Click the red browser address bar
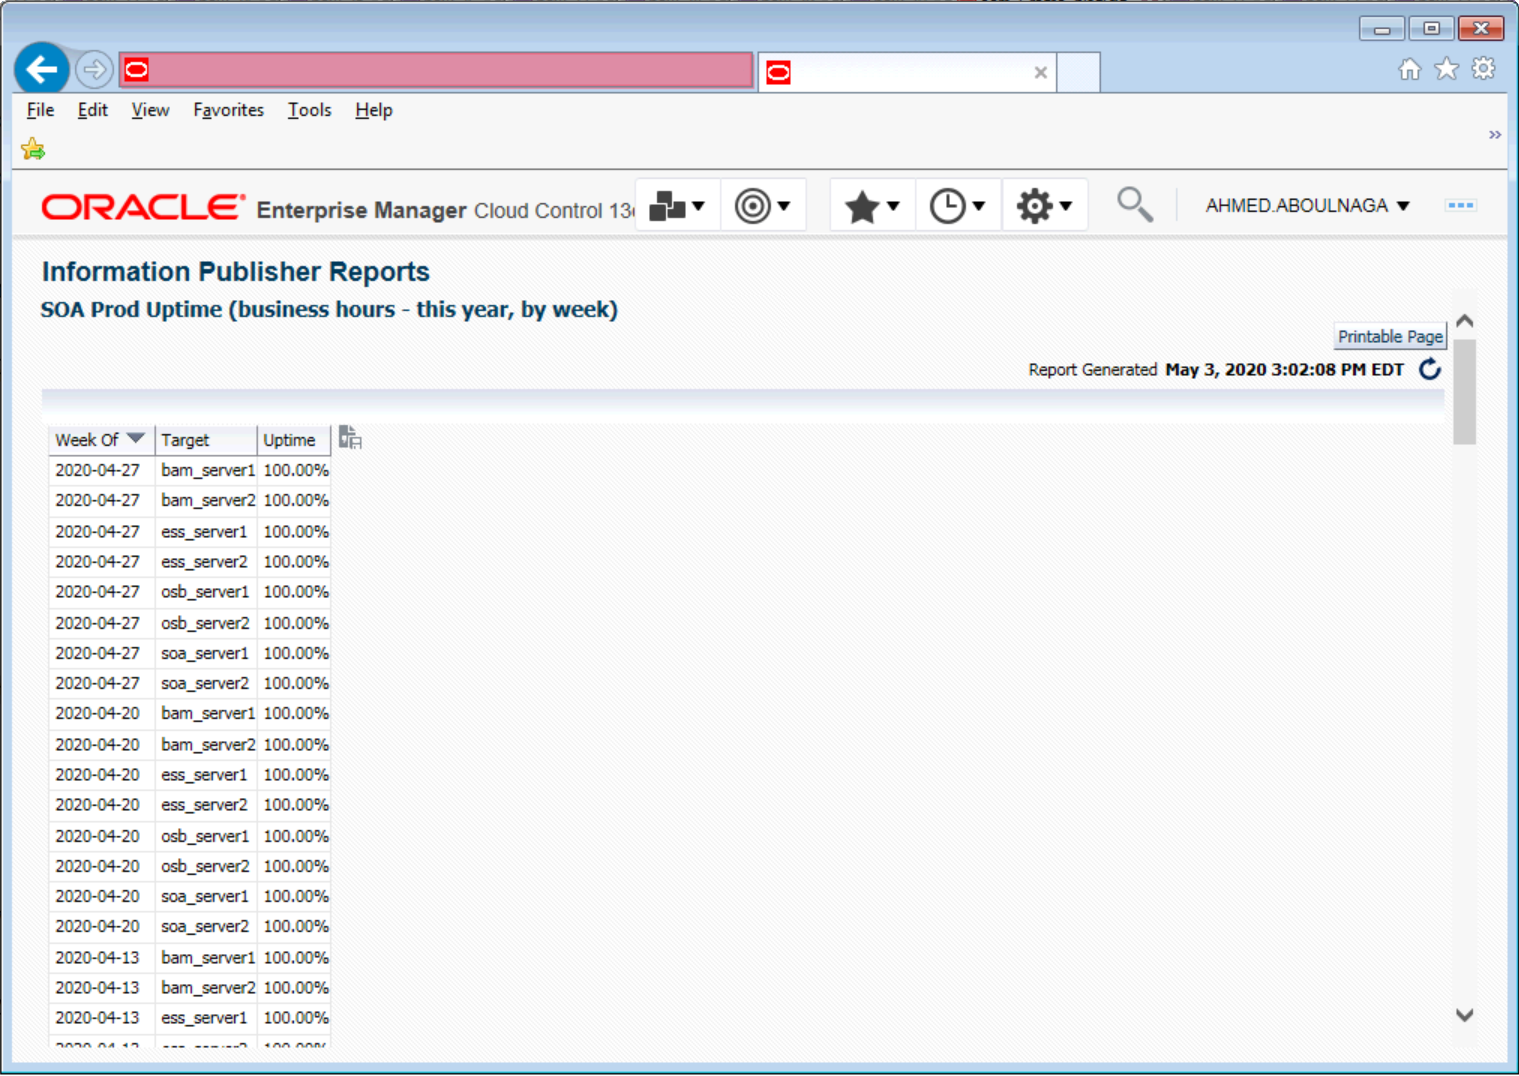Viewport: 1519px width, 1076px height. click(x=450, y=71)
